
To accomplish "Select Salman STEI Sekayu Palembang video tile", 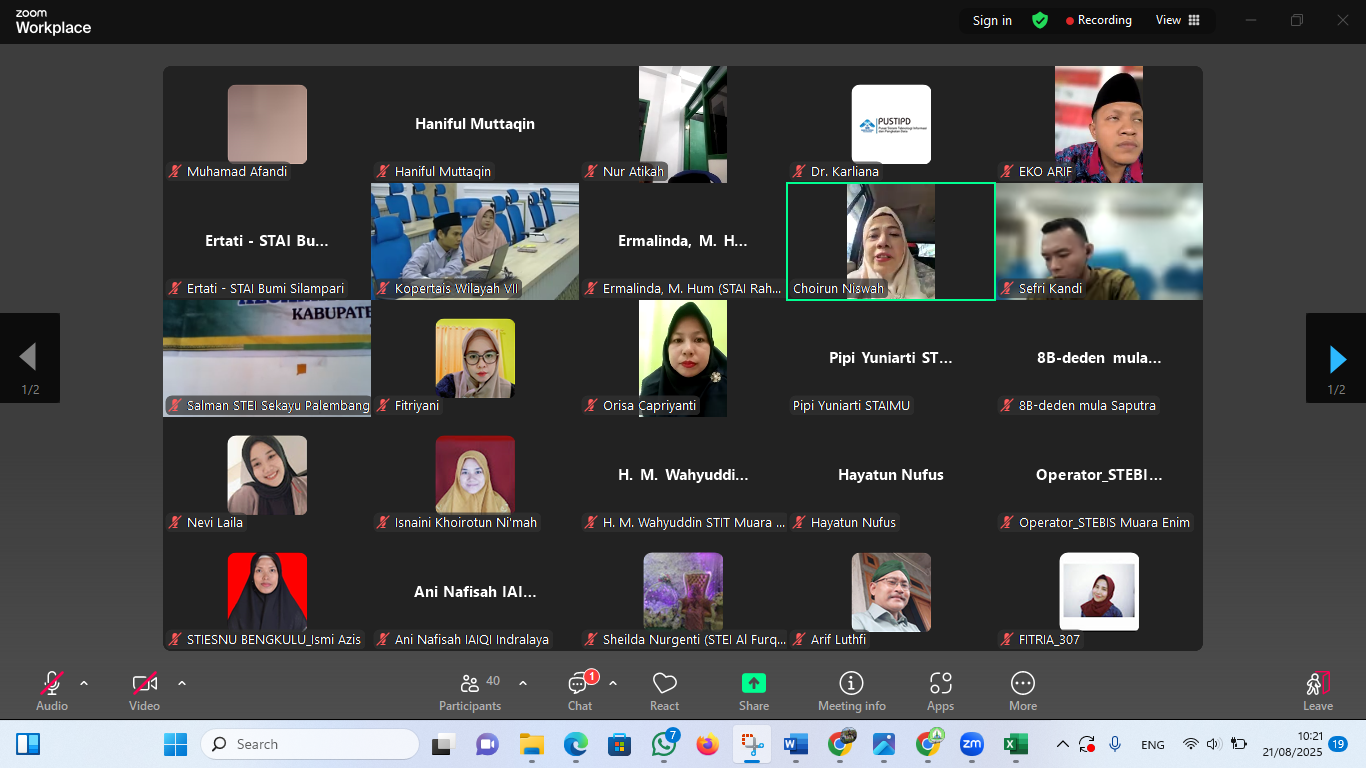I will pyautogui.click(x=267, y=358).
